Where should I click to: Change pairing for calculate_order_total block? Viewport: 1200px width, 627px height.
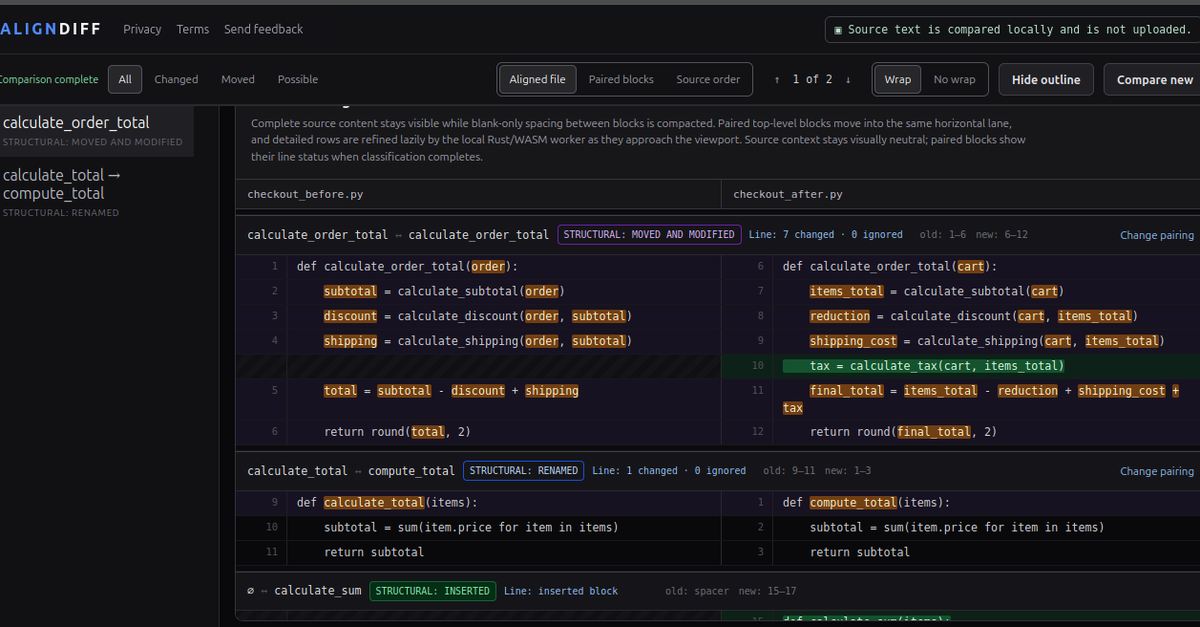[x=1157, y=235]
